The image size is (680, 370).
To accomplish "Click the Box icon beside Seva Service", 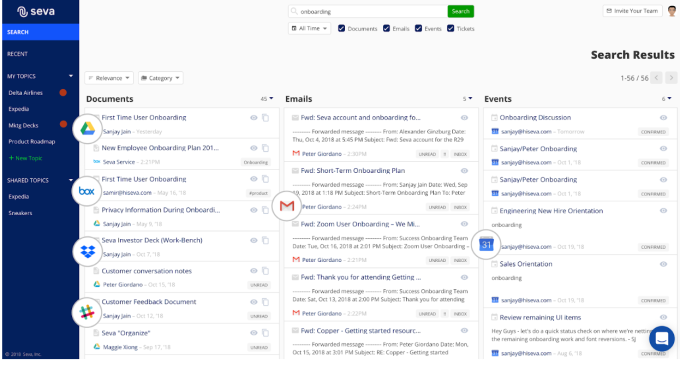I will (x=97, y=162).
